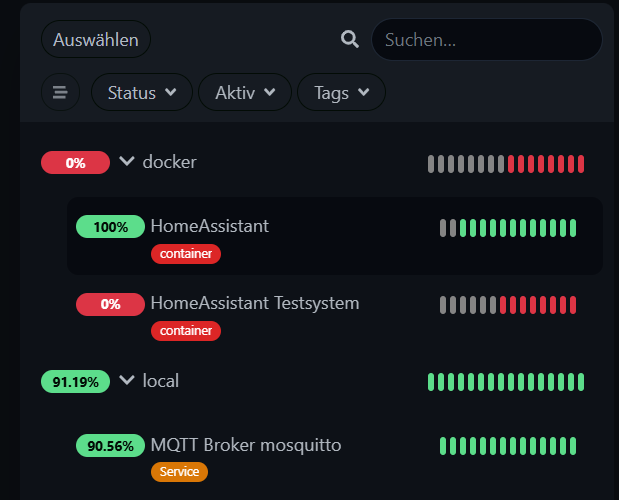Click the Auswählen button
Viewport: 619px width, 500px height.
(x=96, y=40)
